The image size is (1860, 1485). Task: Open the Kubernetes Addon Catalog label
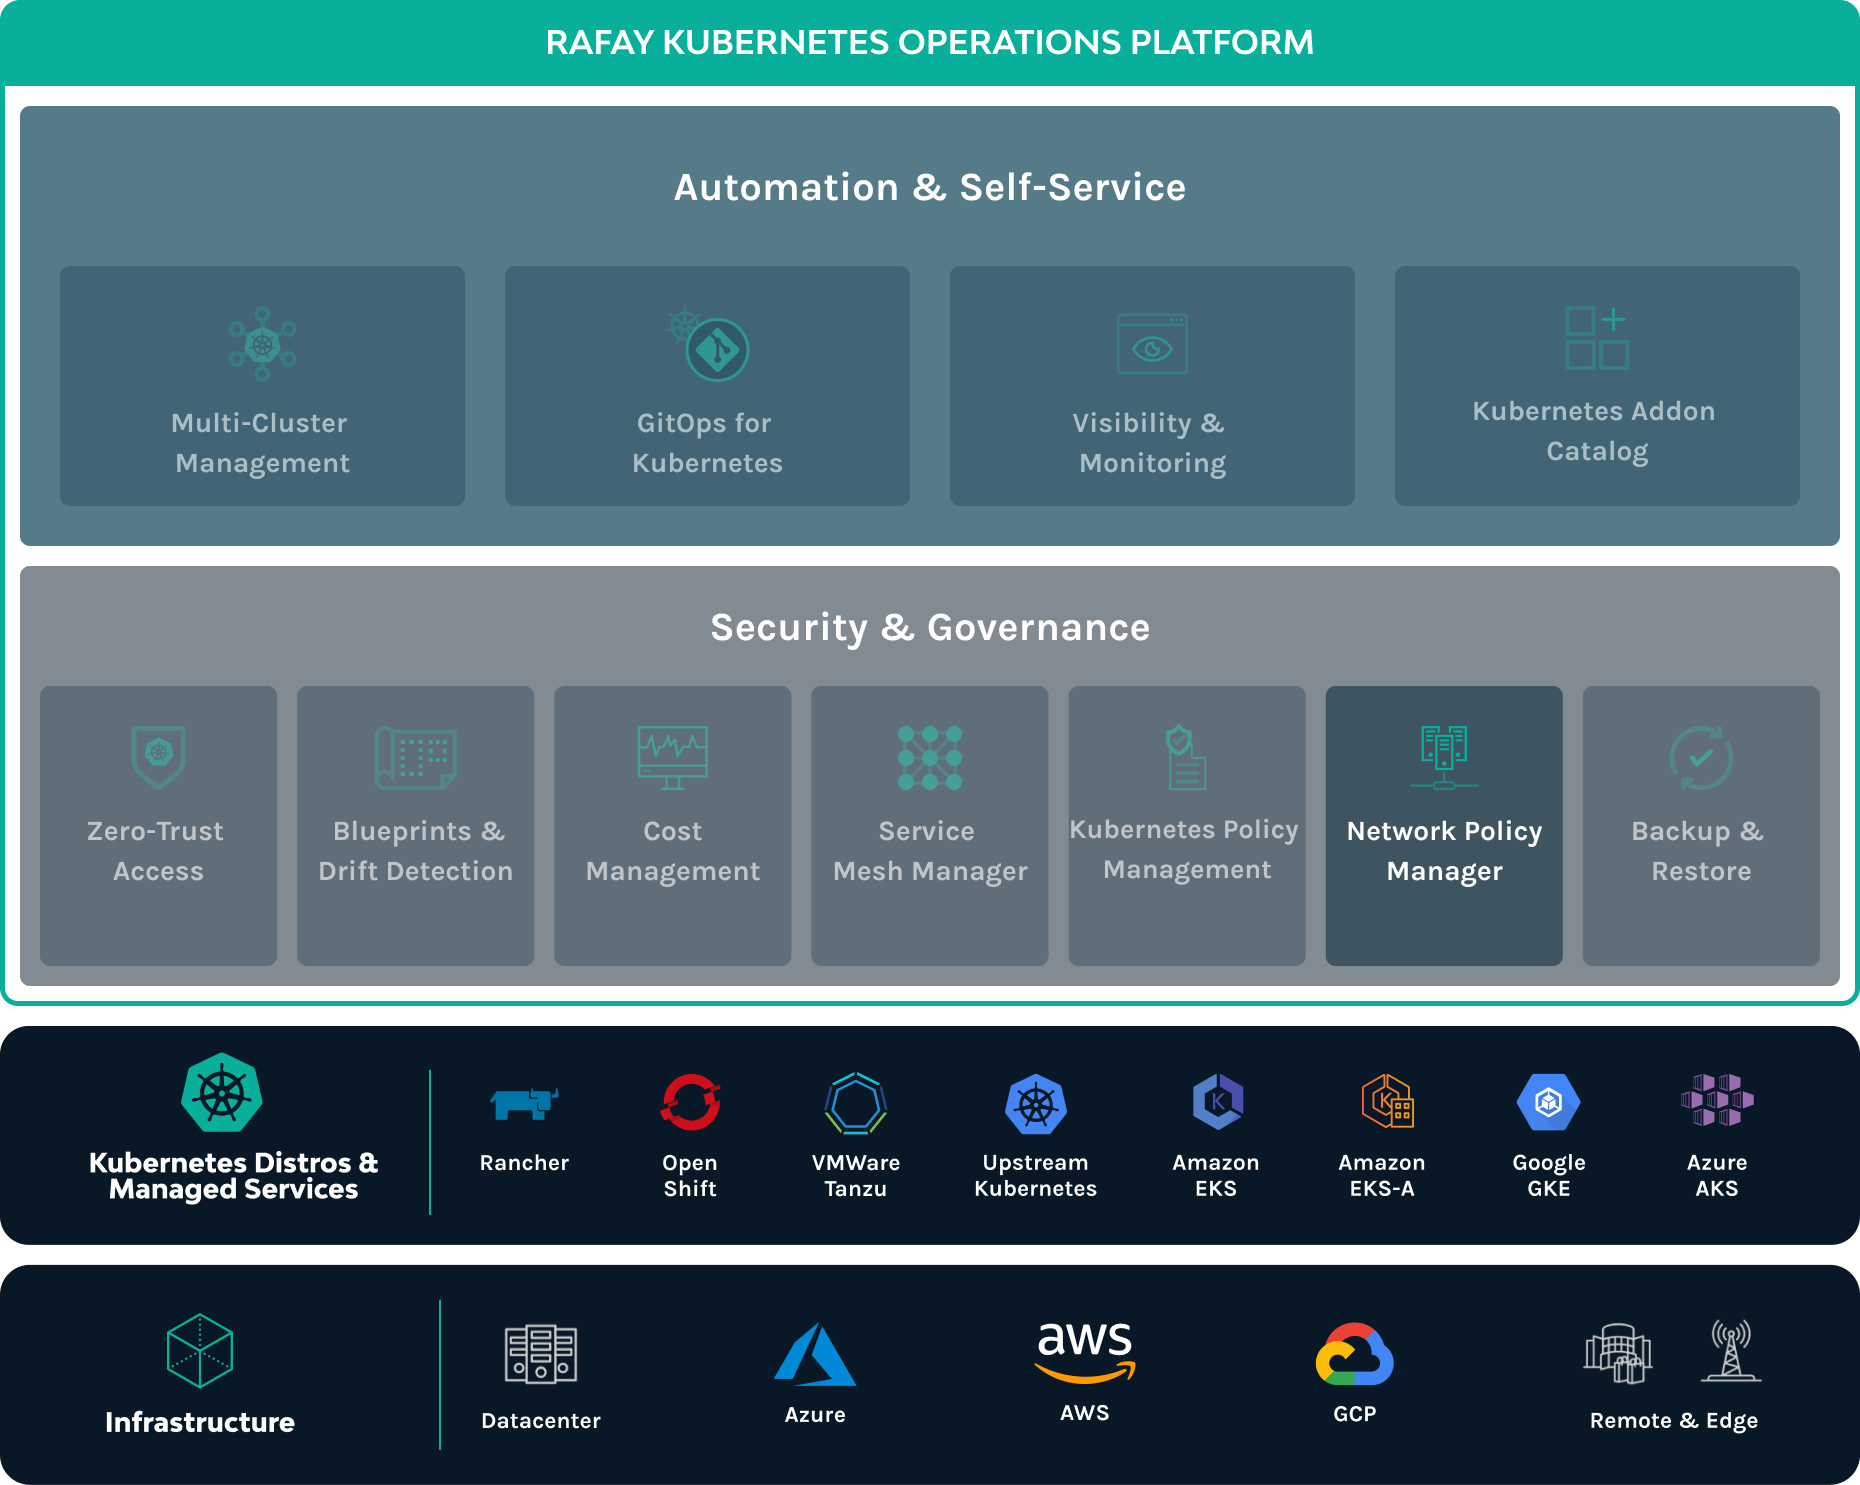tap(1596, 431)
